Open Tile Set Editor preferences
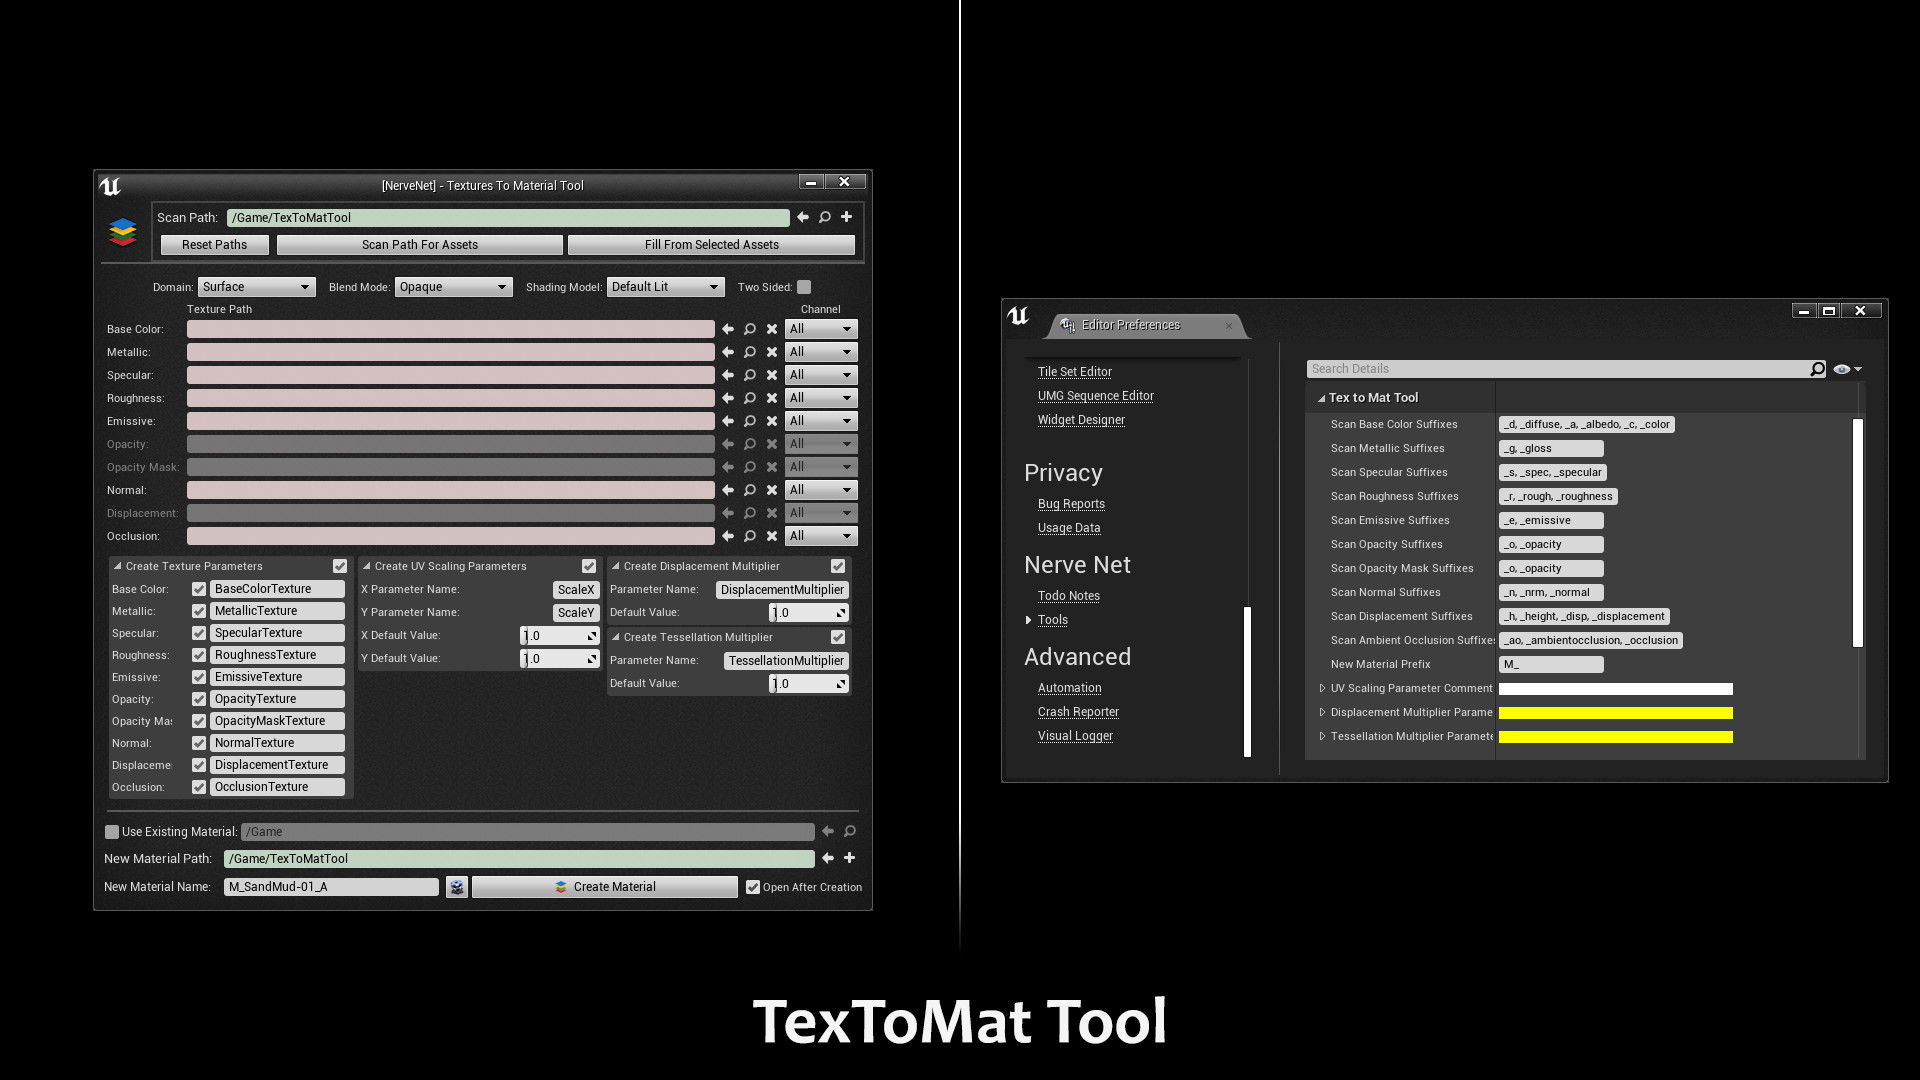Viewport: 1920px width, 1080px height. (1074, 372)
